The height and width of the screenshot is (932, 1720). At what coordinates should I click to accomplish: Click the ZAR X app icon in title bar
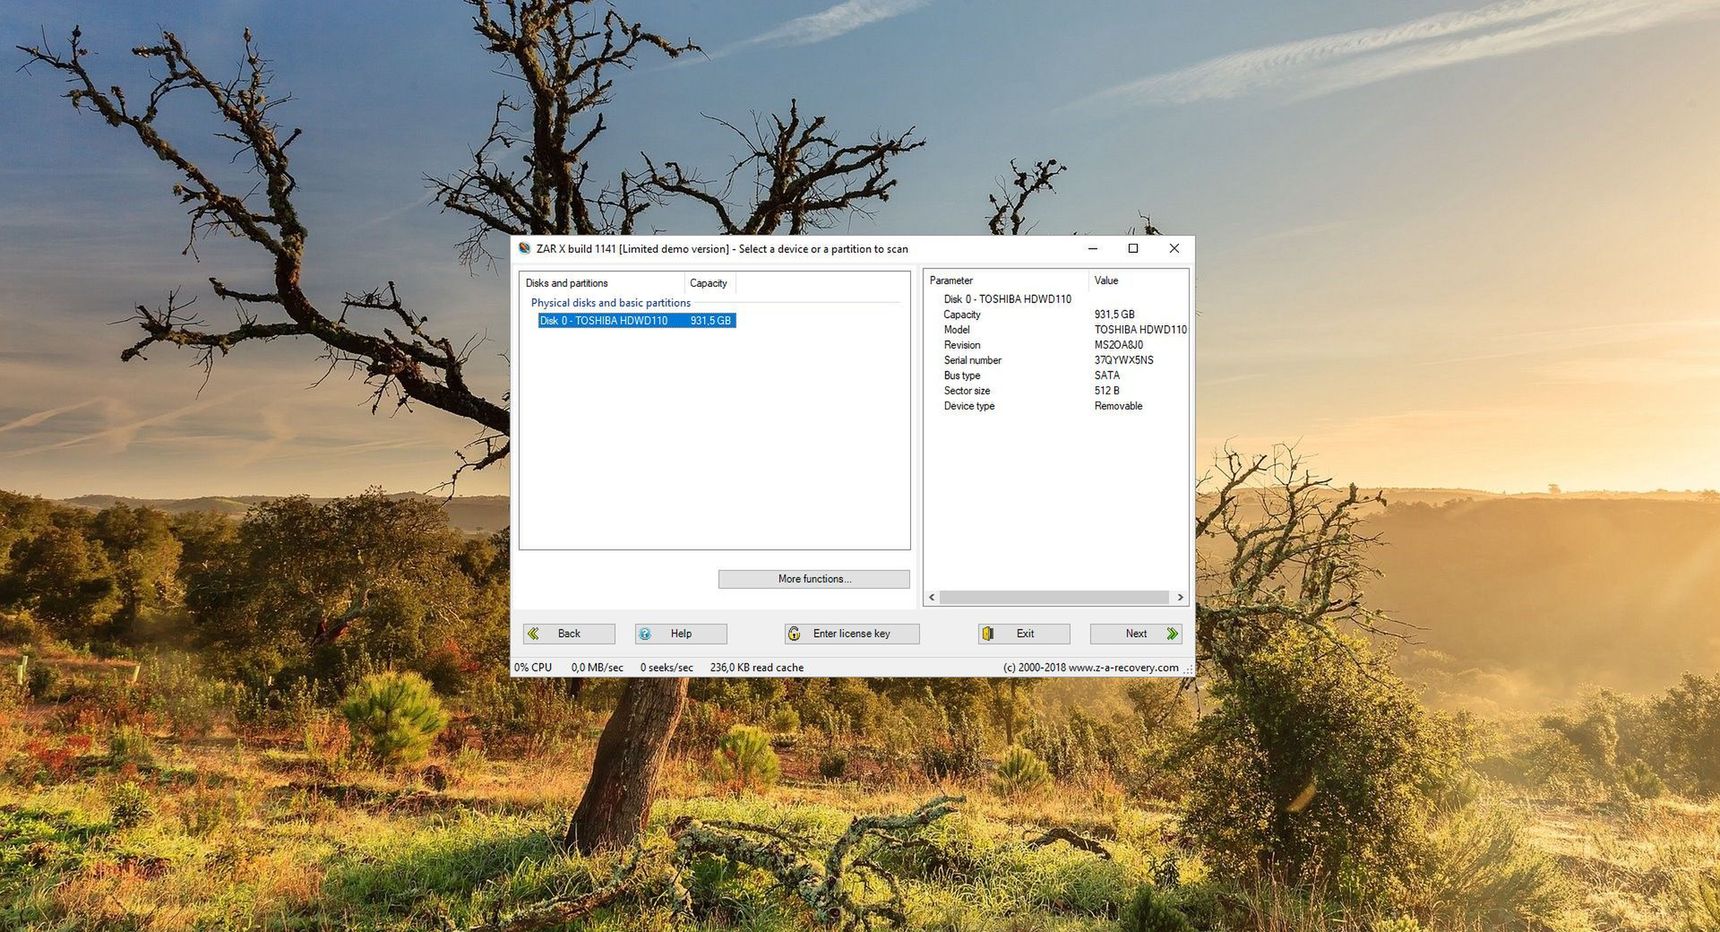[524, 249]
